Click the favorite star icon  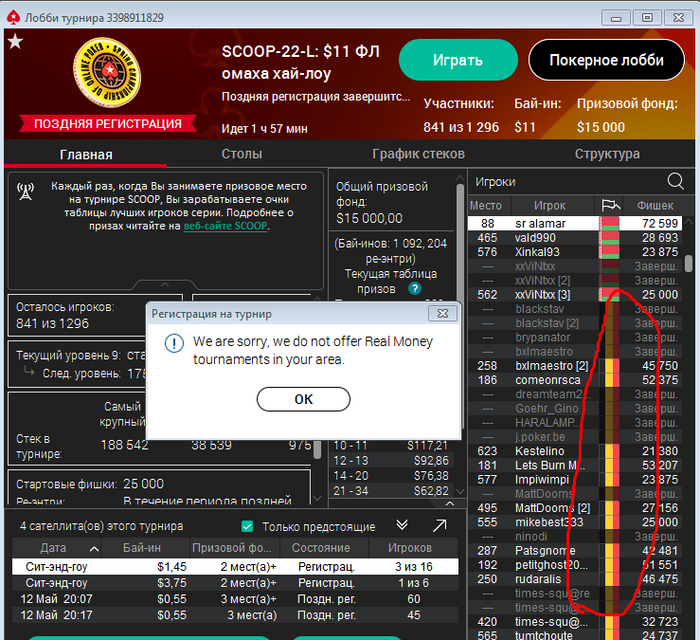[x=15, y=42]
